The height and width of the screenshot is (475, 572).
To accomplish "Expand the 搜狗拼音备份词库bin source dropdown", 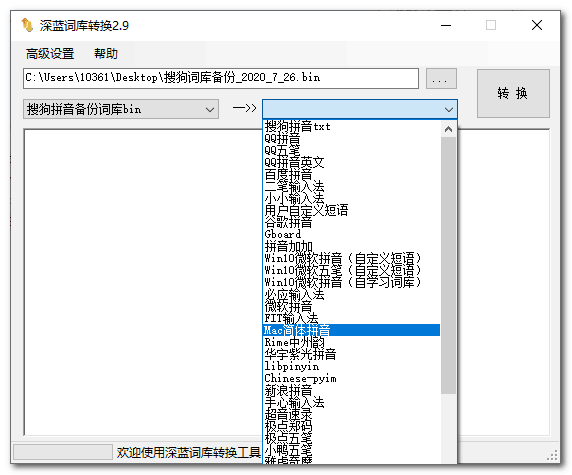I will coord(121,109).
